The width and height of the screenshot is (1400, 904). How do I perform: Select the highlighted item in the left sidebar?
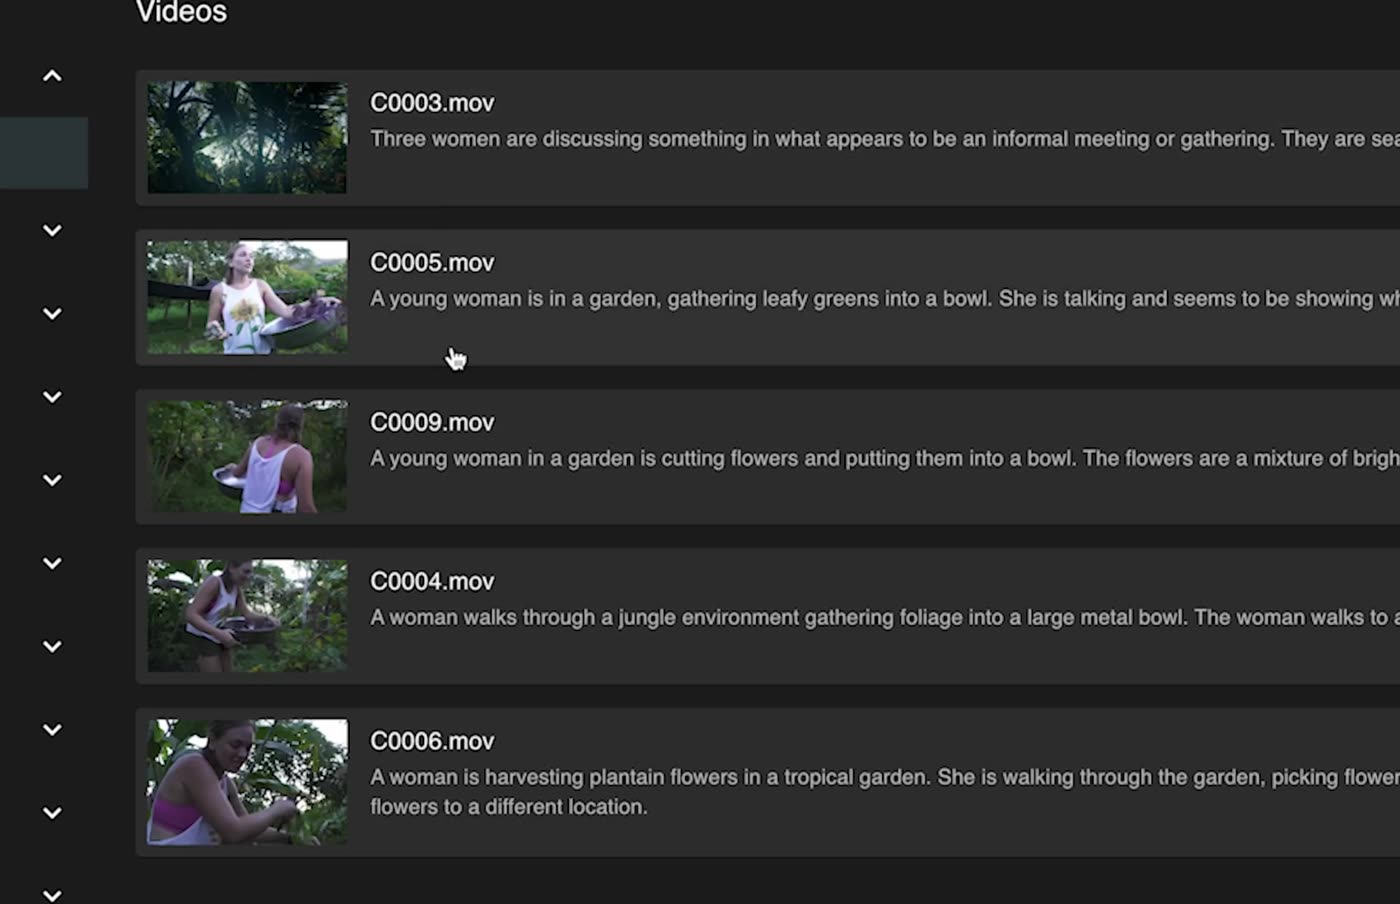44,153
